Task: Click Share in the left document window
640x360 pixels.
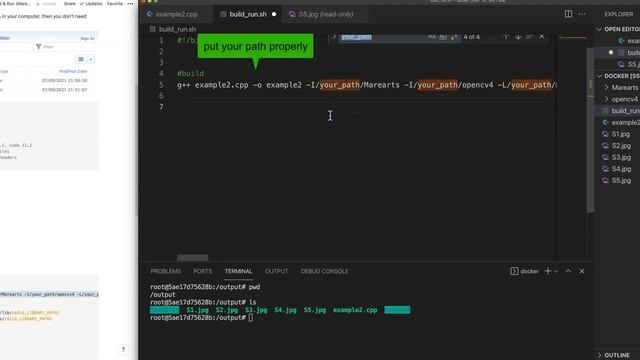Action: (x=69, y=4)
